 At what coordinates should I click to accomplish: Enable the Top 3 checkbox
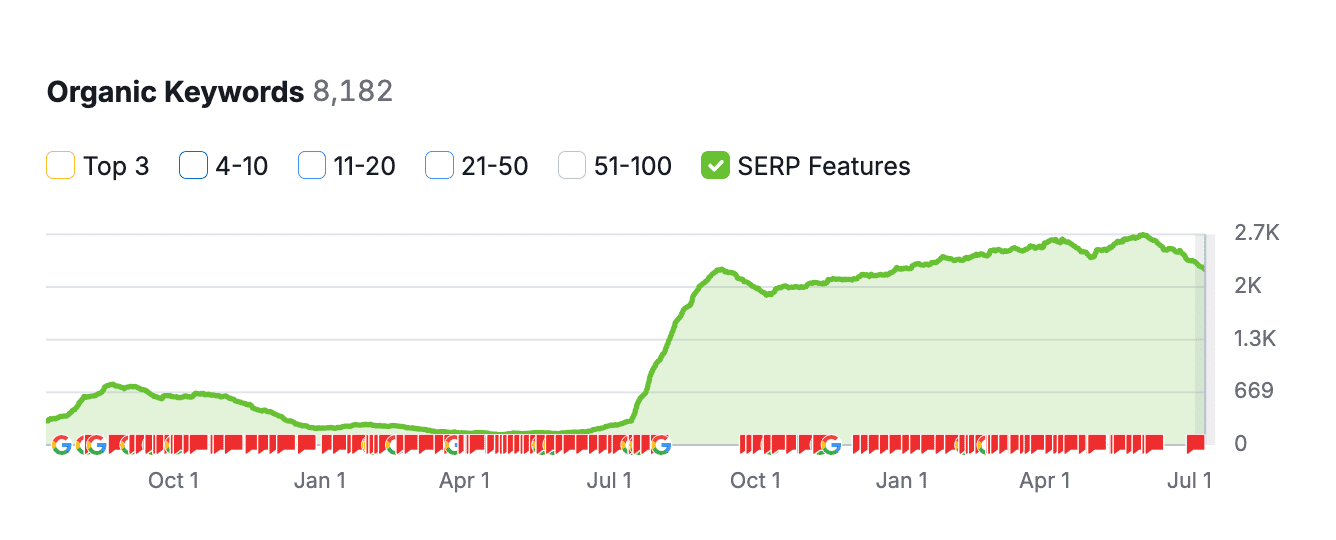[x=61, y=165]
